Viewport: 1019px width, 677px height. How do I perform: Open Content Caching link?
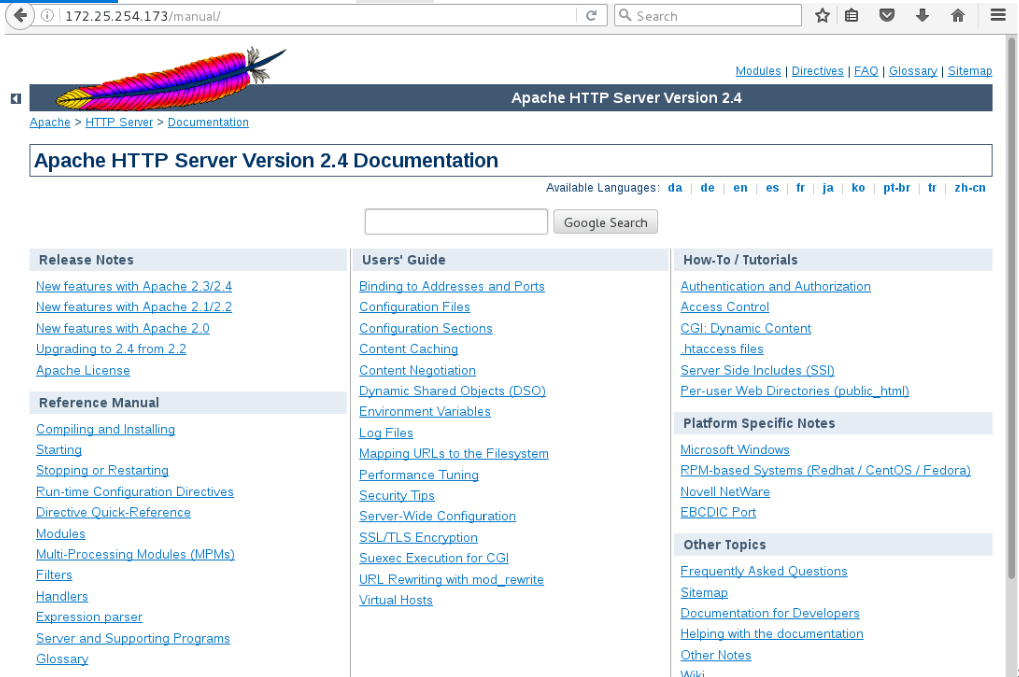[x=408, y=349]
